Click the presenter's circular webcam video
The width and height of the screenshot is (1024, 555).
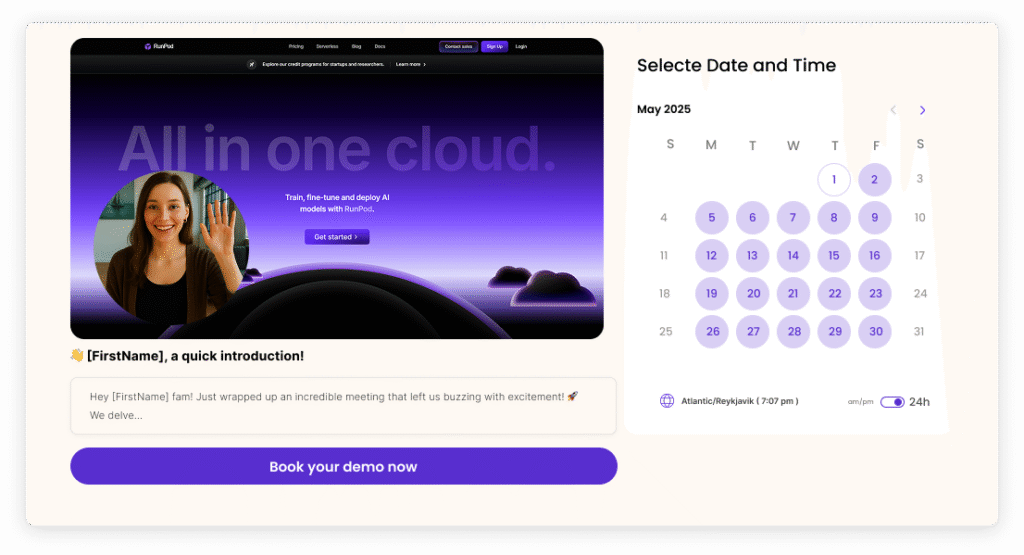pos(172,247)
